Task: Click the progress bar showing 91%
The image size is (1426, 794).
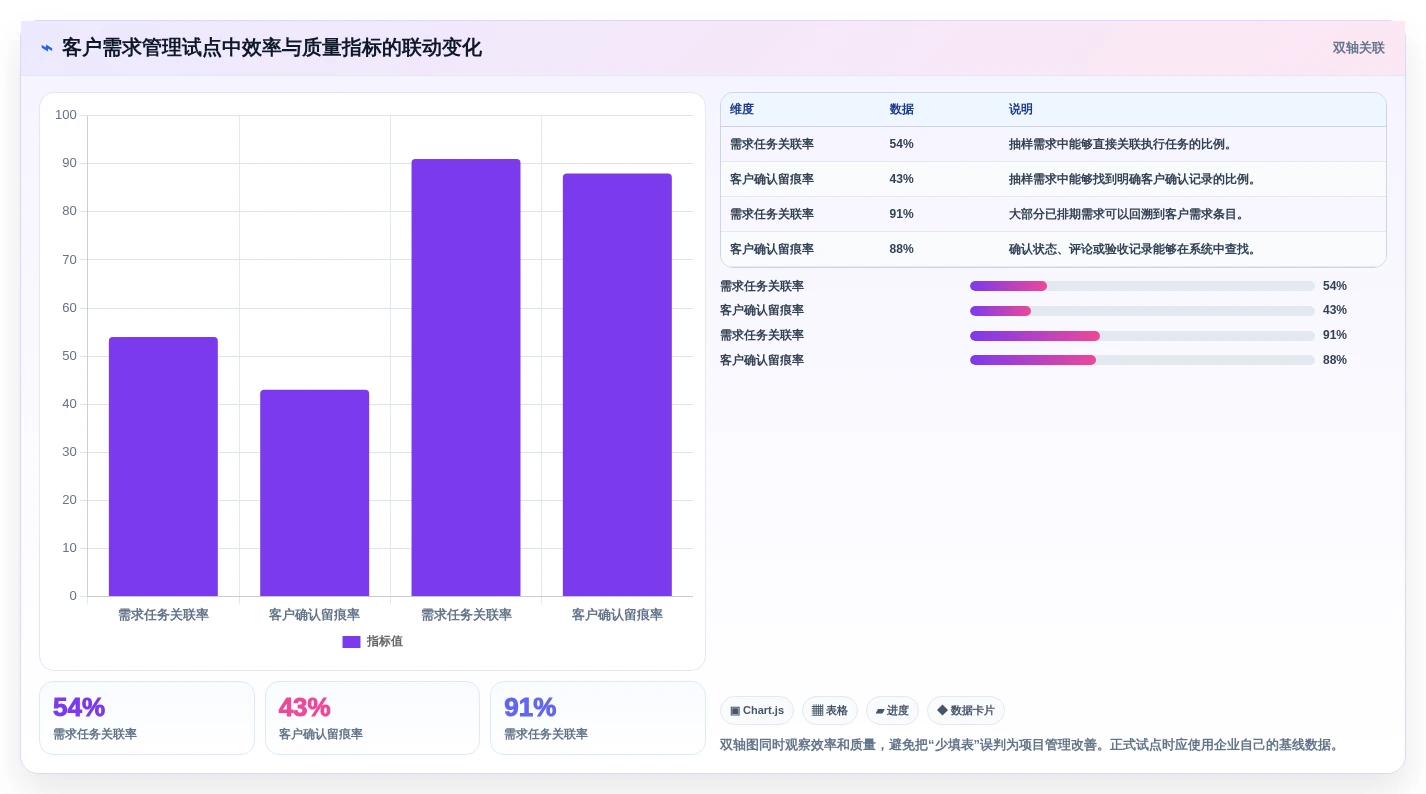Action: [x=1142, y=336]
